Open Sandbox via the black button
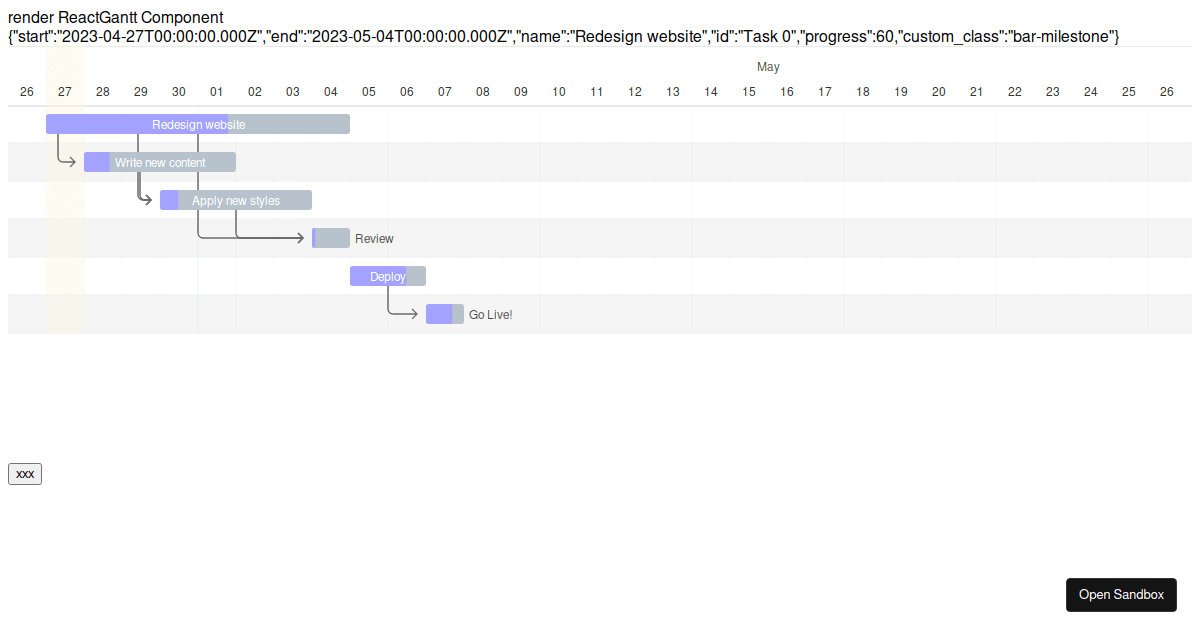Viewport: 1200px width, 630px height. click(x=1121, y=594)
